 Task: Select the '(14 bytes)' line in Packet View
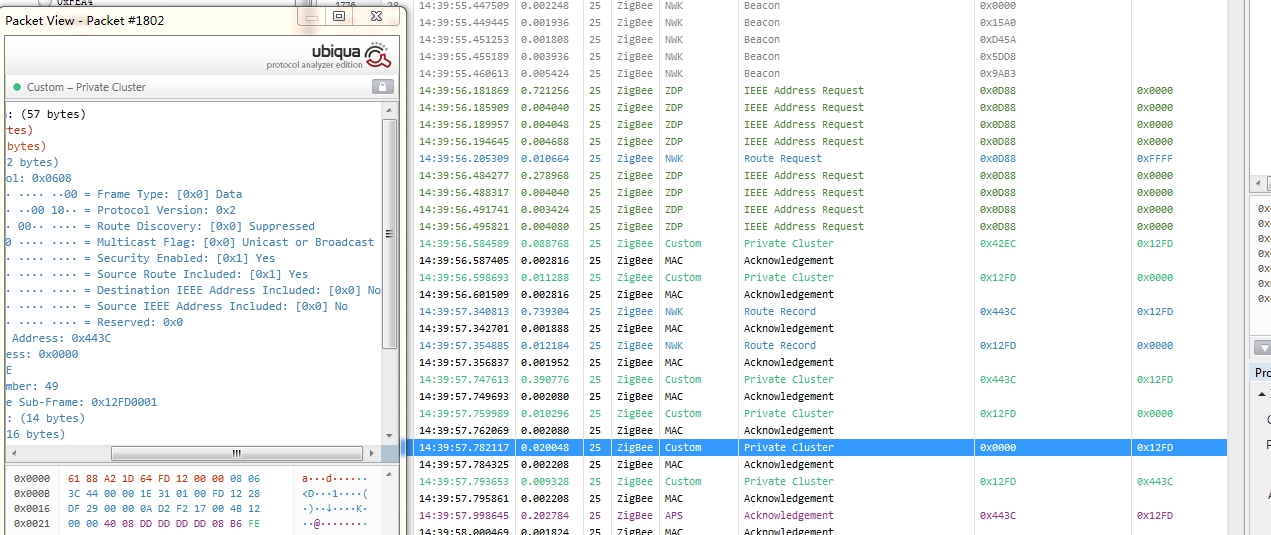(x=46, y=418)
